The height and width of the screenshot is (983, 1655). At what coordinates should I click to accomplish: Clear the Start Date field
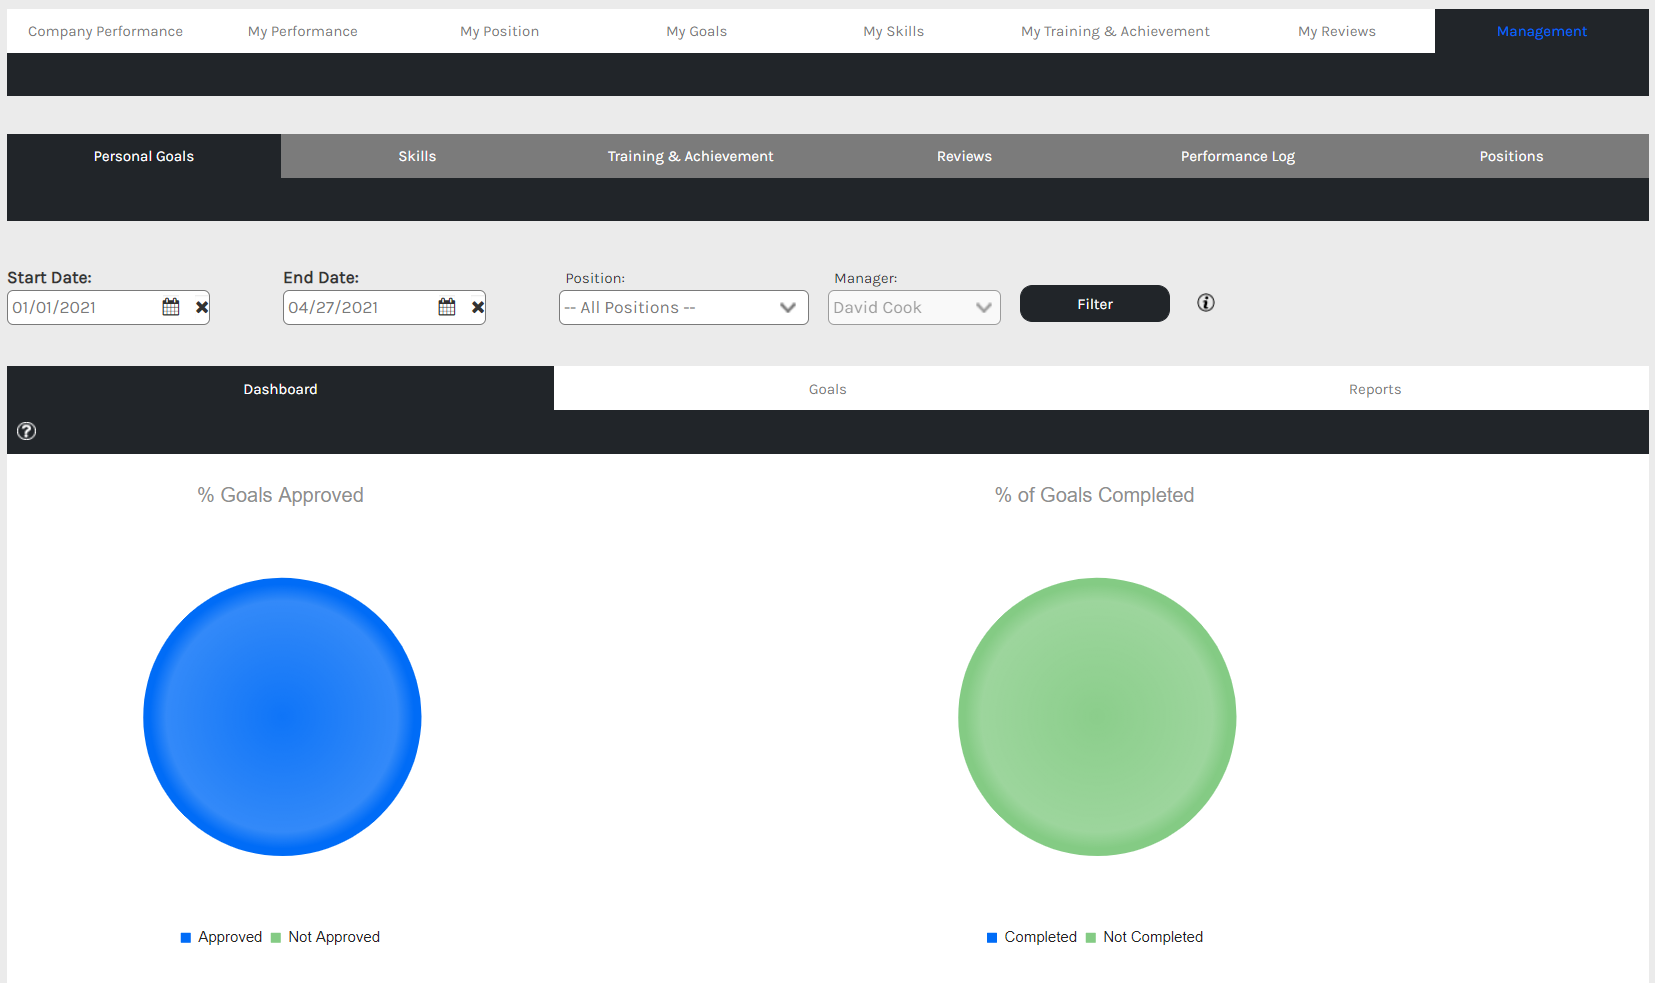coord(202,307)
